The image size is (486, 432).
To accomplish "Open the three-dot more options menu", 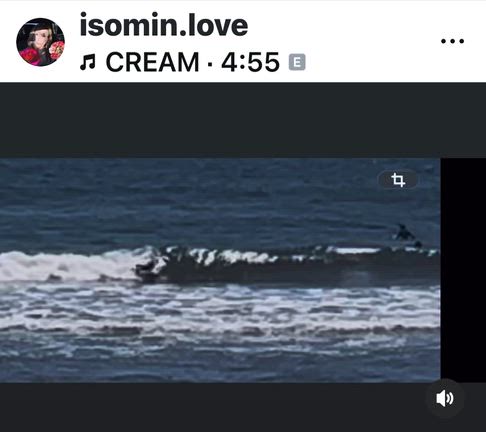I will pyautogui.click(x=452, y=41).
